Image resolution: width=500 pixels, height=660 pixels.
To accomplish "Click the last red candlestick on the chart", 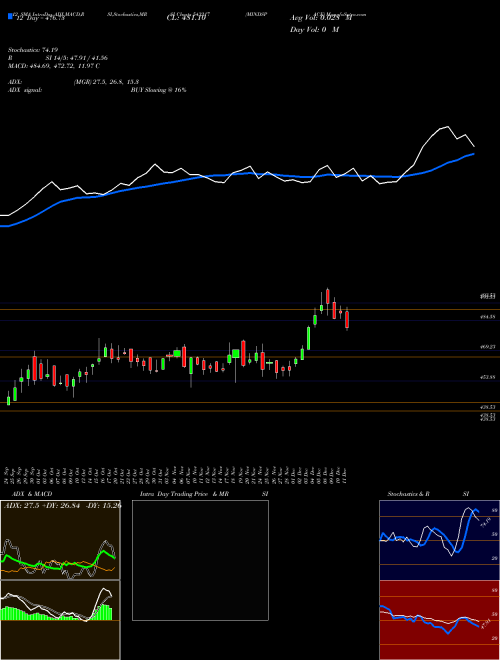I will 347,319.
